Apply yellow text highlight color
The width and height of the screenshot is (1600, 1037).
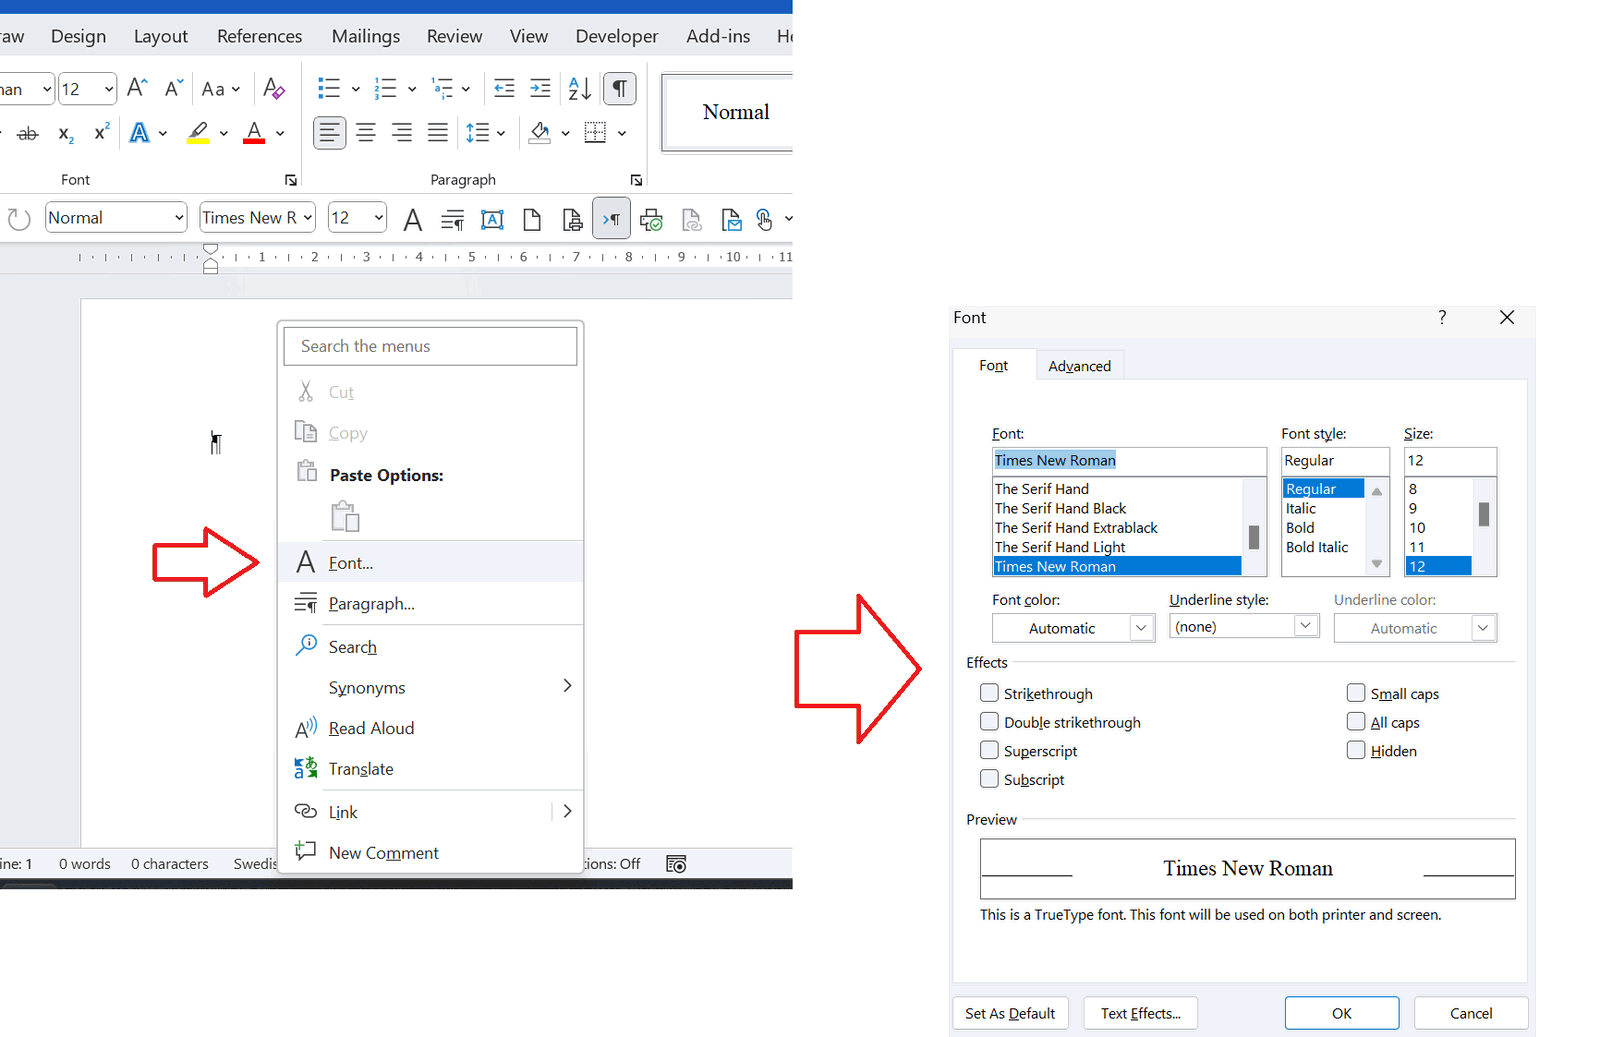(198, 133)
